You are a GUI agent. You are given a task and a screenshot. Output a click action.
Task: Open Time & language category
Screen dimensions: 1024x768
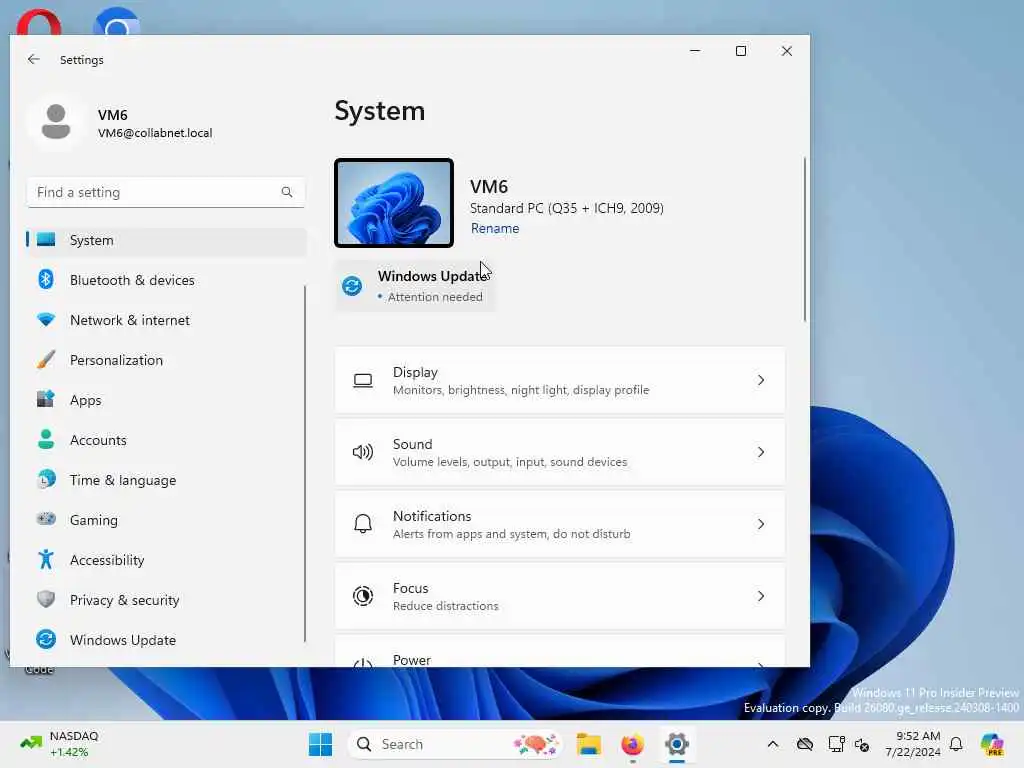(x=166, y=480)
